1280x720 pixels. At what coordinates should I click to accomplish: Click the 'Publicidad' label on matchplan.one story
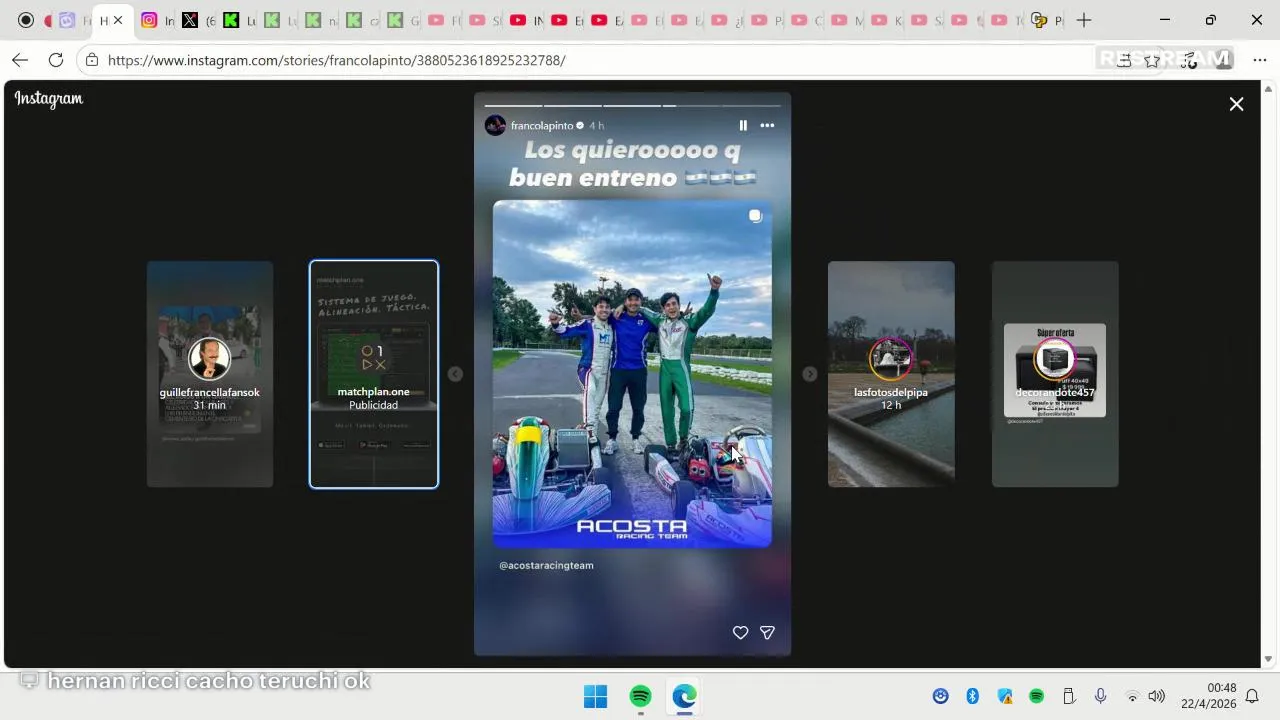pyautogui.click(x=374, y=405)
